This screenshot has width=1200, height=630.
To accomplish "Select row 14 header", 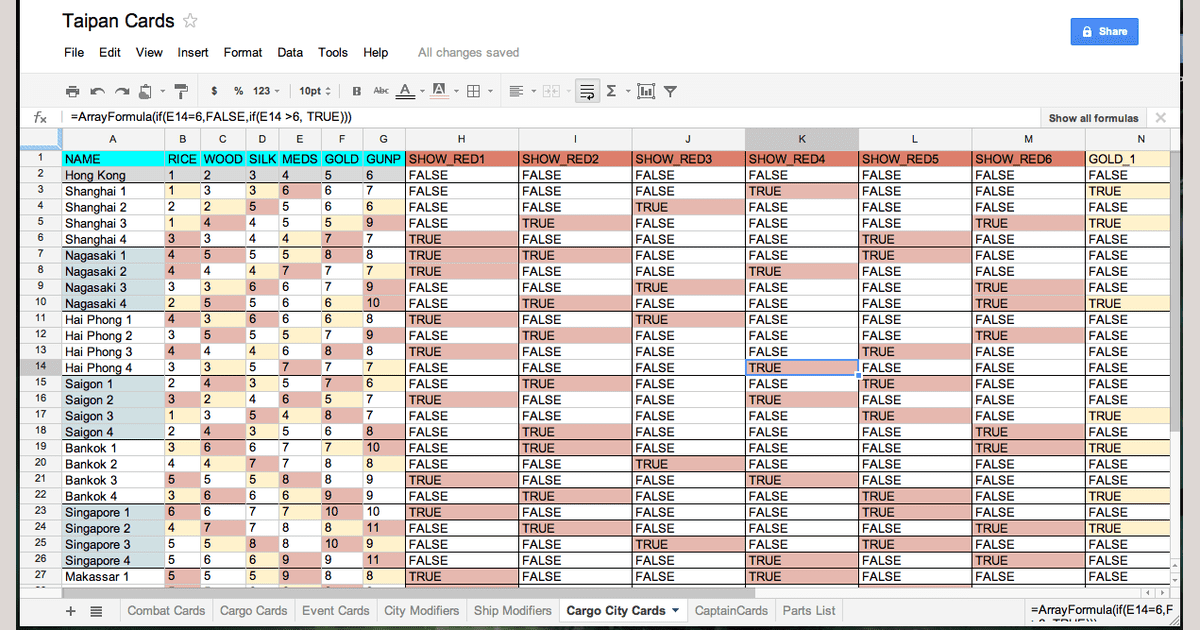I will tap(41, 367).
